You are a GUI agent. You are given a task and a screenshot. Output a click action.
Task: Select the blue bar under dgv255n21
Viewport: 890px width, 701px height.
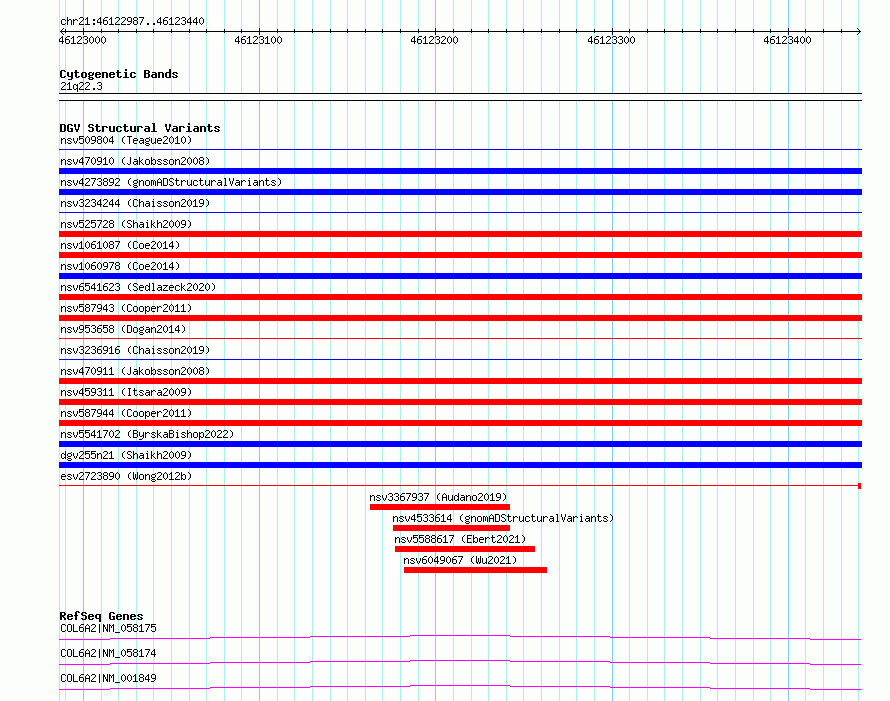(x=460, y=465)
